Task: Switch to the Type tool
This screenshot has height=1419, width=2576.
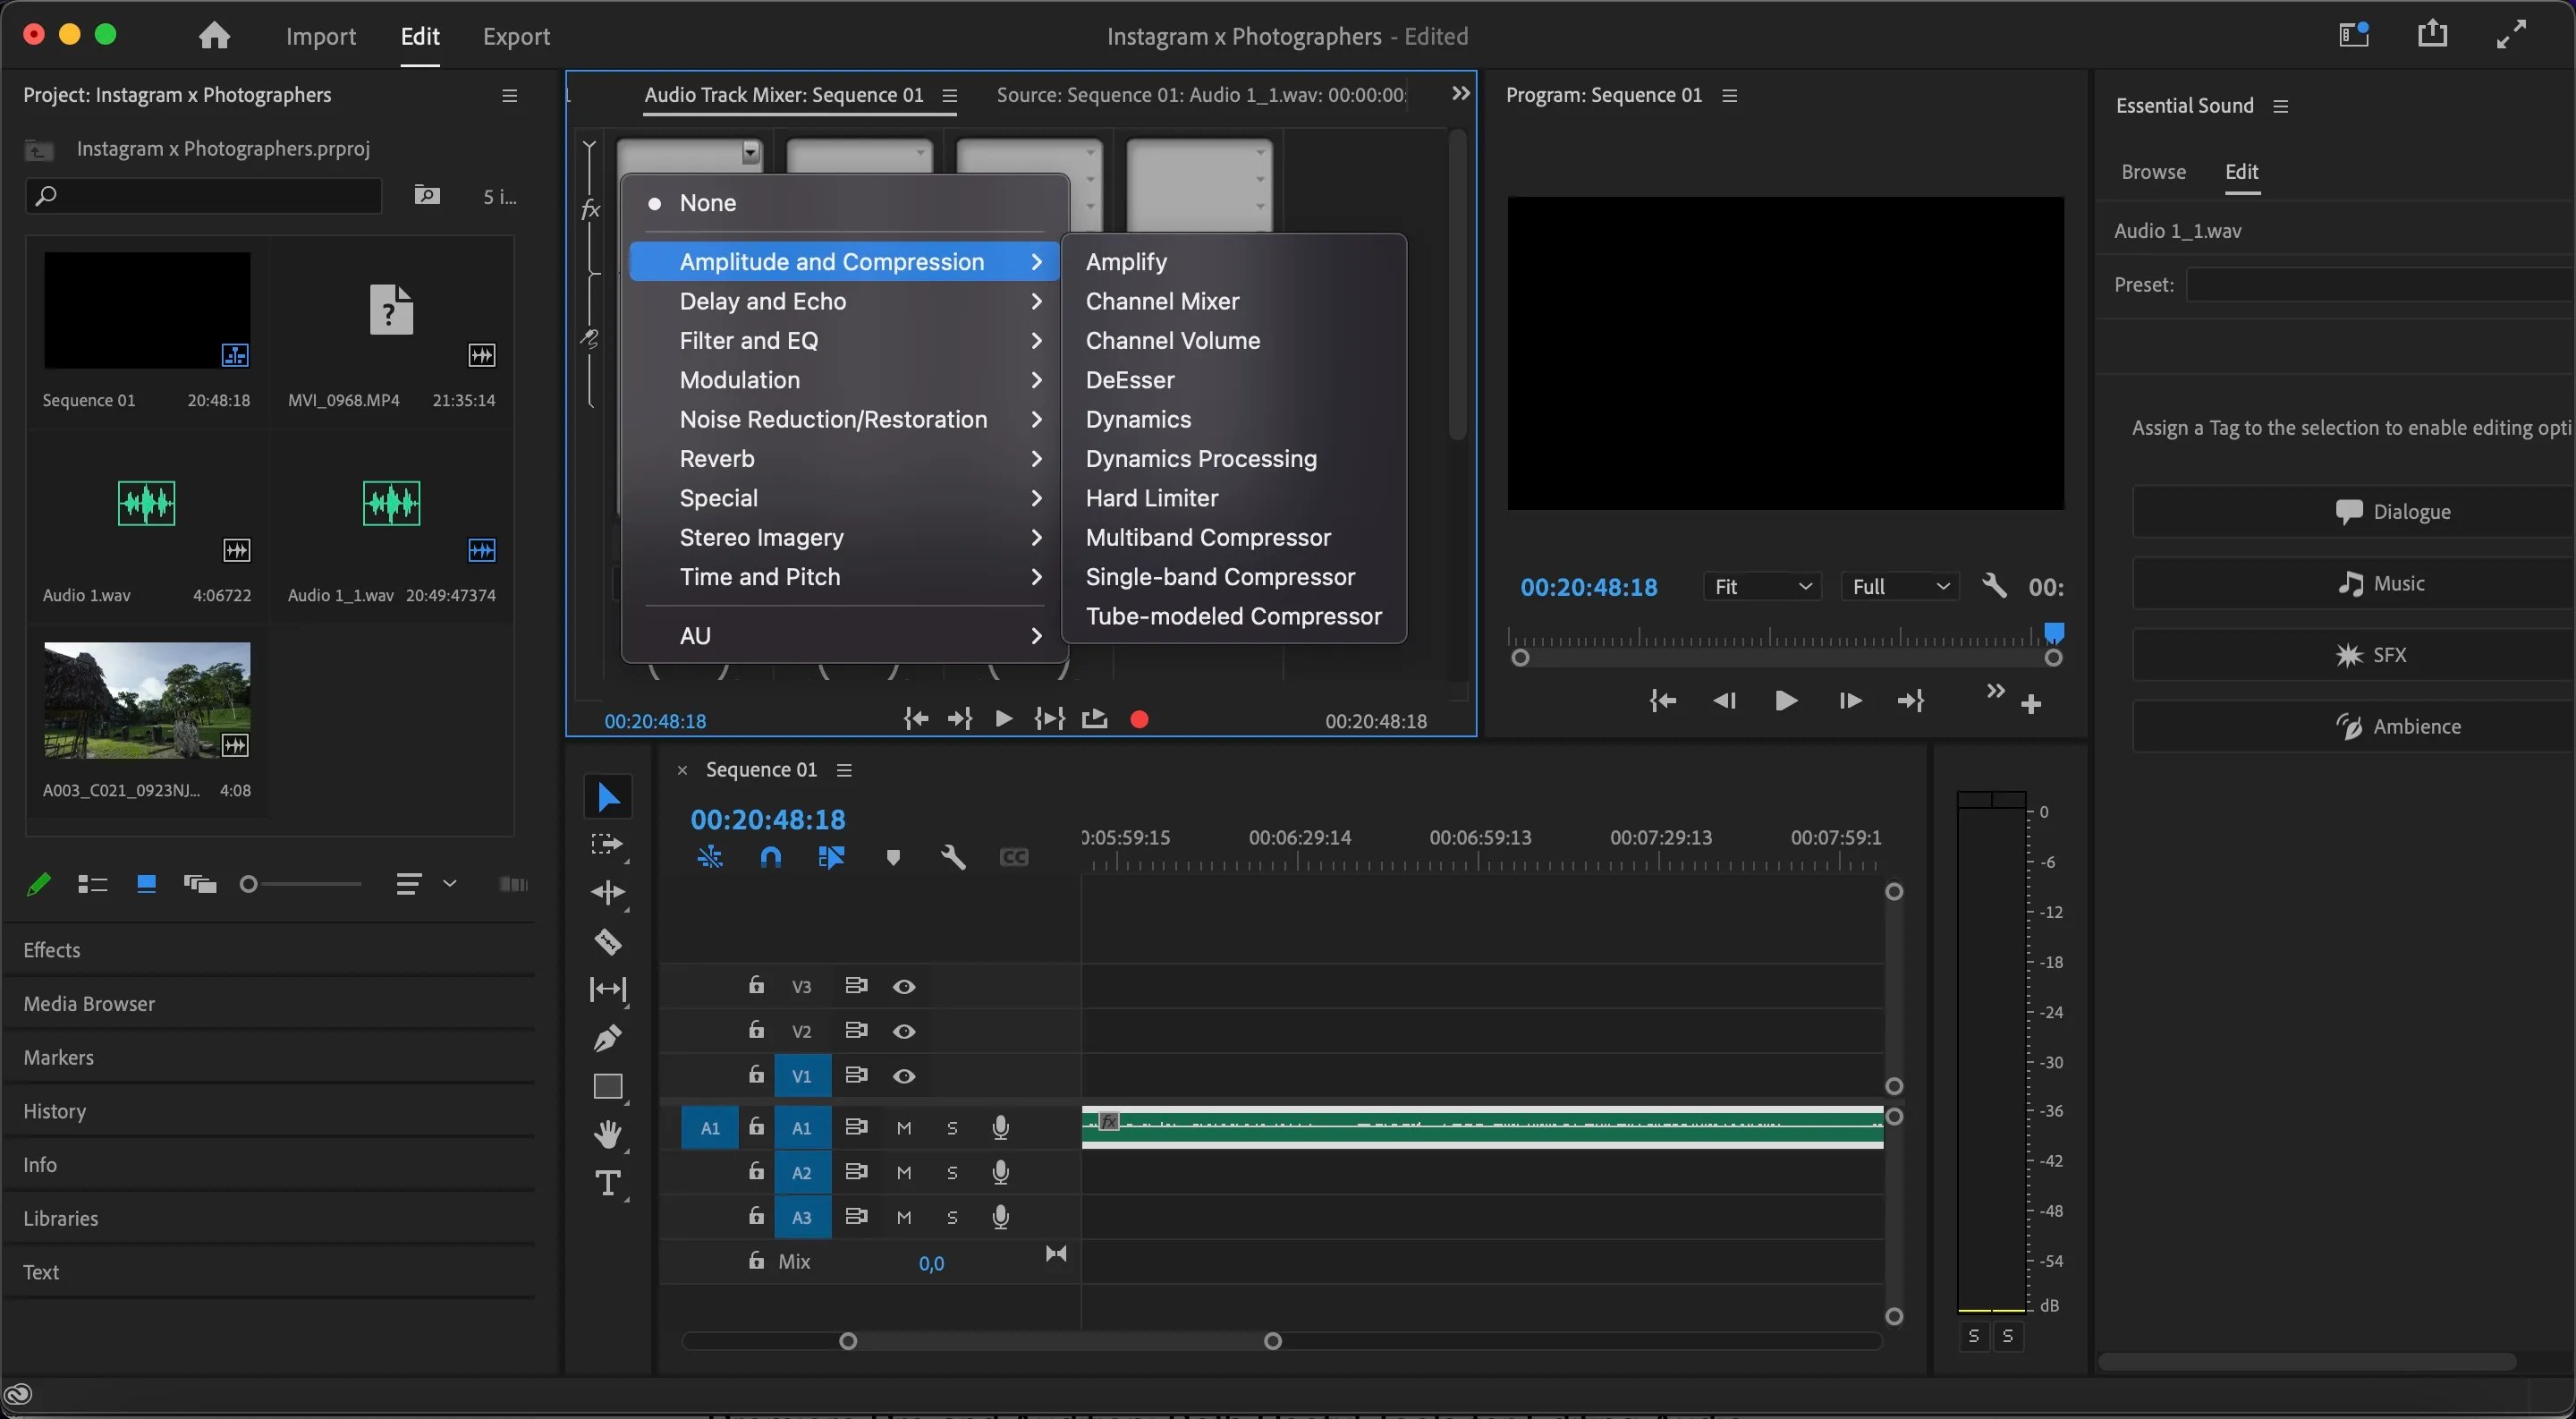Action: [607, 1183]
